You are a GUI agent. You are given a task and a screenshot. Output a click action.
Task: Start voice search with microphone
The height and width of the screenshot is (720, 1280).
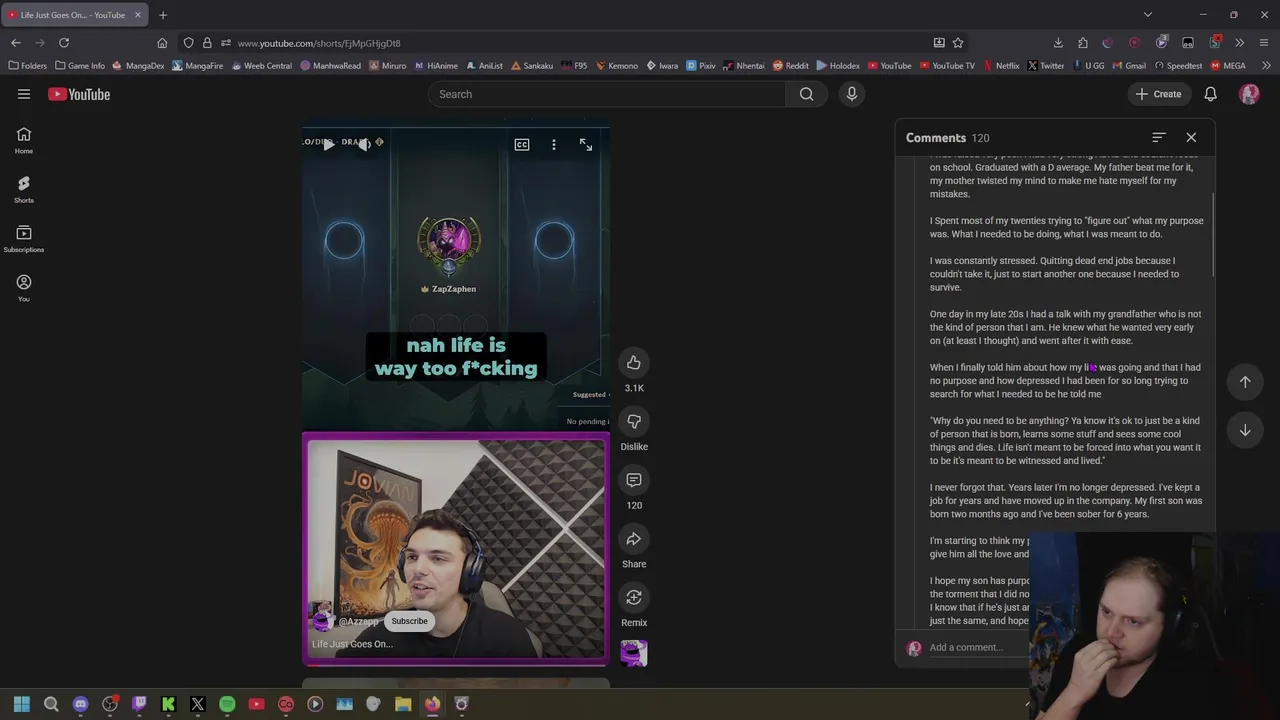pyautogui.click(x=852, y=94)
